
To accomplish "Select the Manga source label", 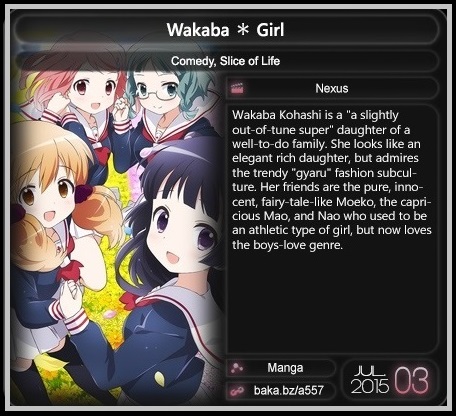I will [x=285, y=368].
